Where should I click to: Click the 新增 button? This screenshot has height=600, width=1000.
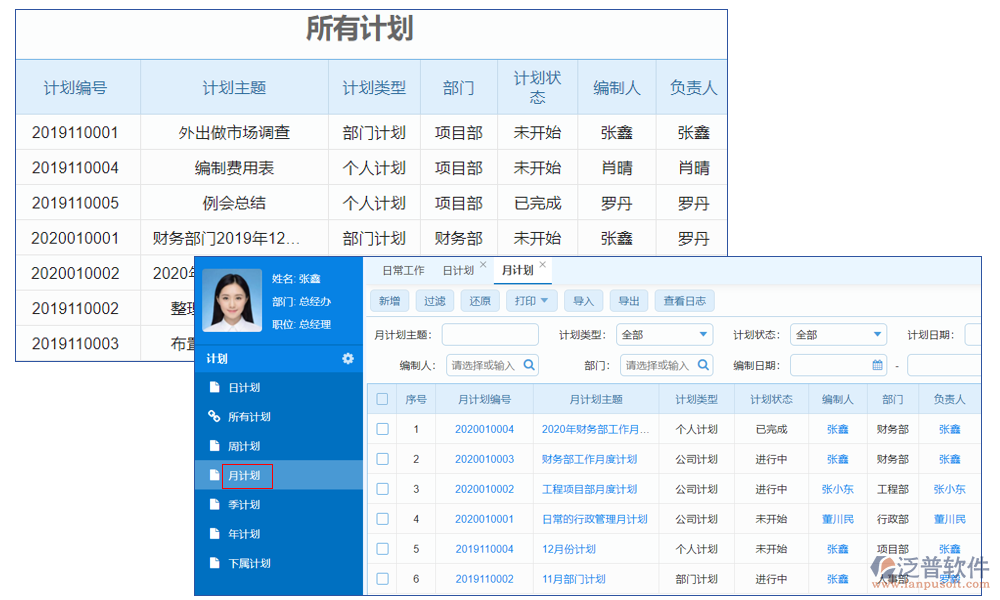(389, 300)
